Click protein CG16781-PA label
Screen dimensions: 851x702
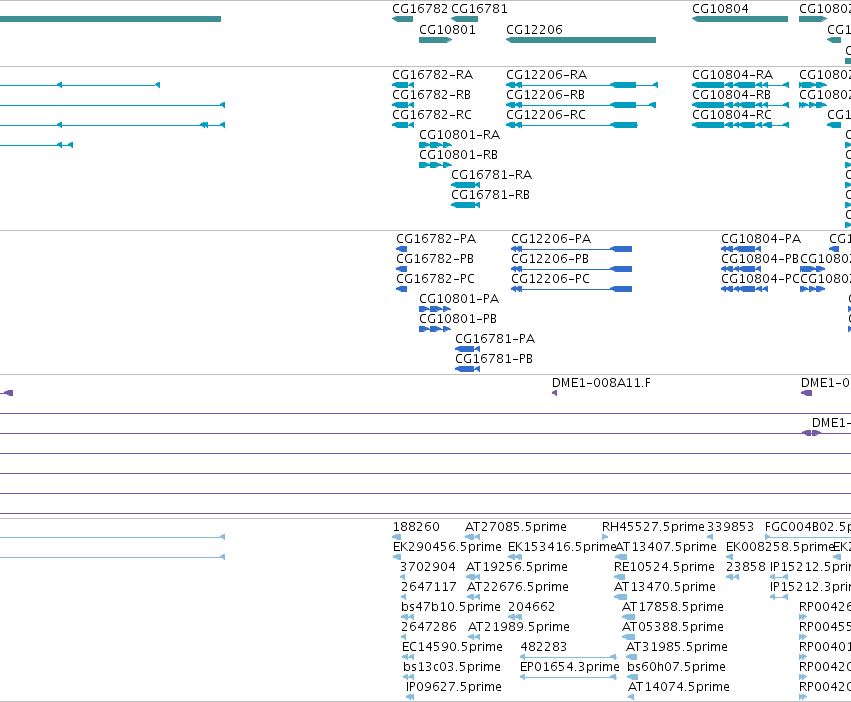click(x=494, y=339)
